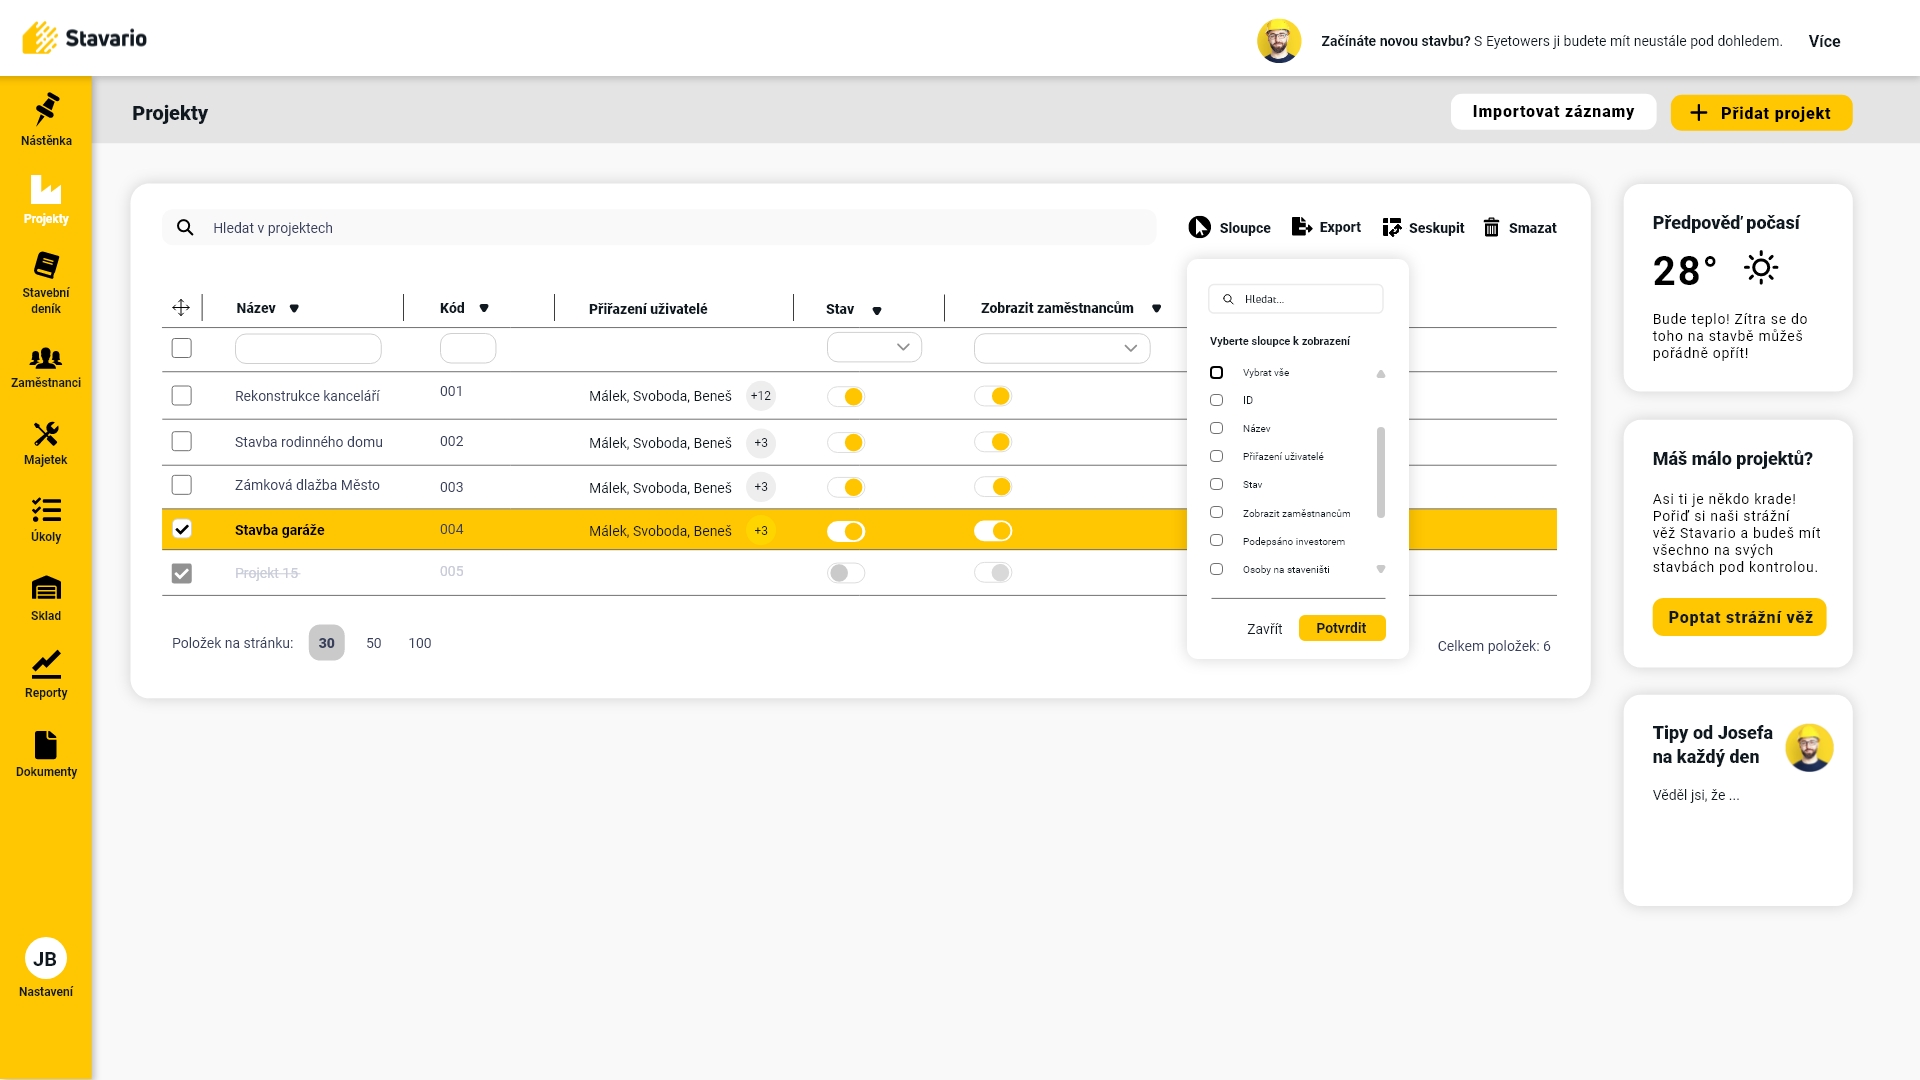Click the Název column sort arrow

tap(294, 309)
